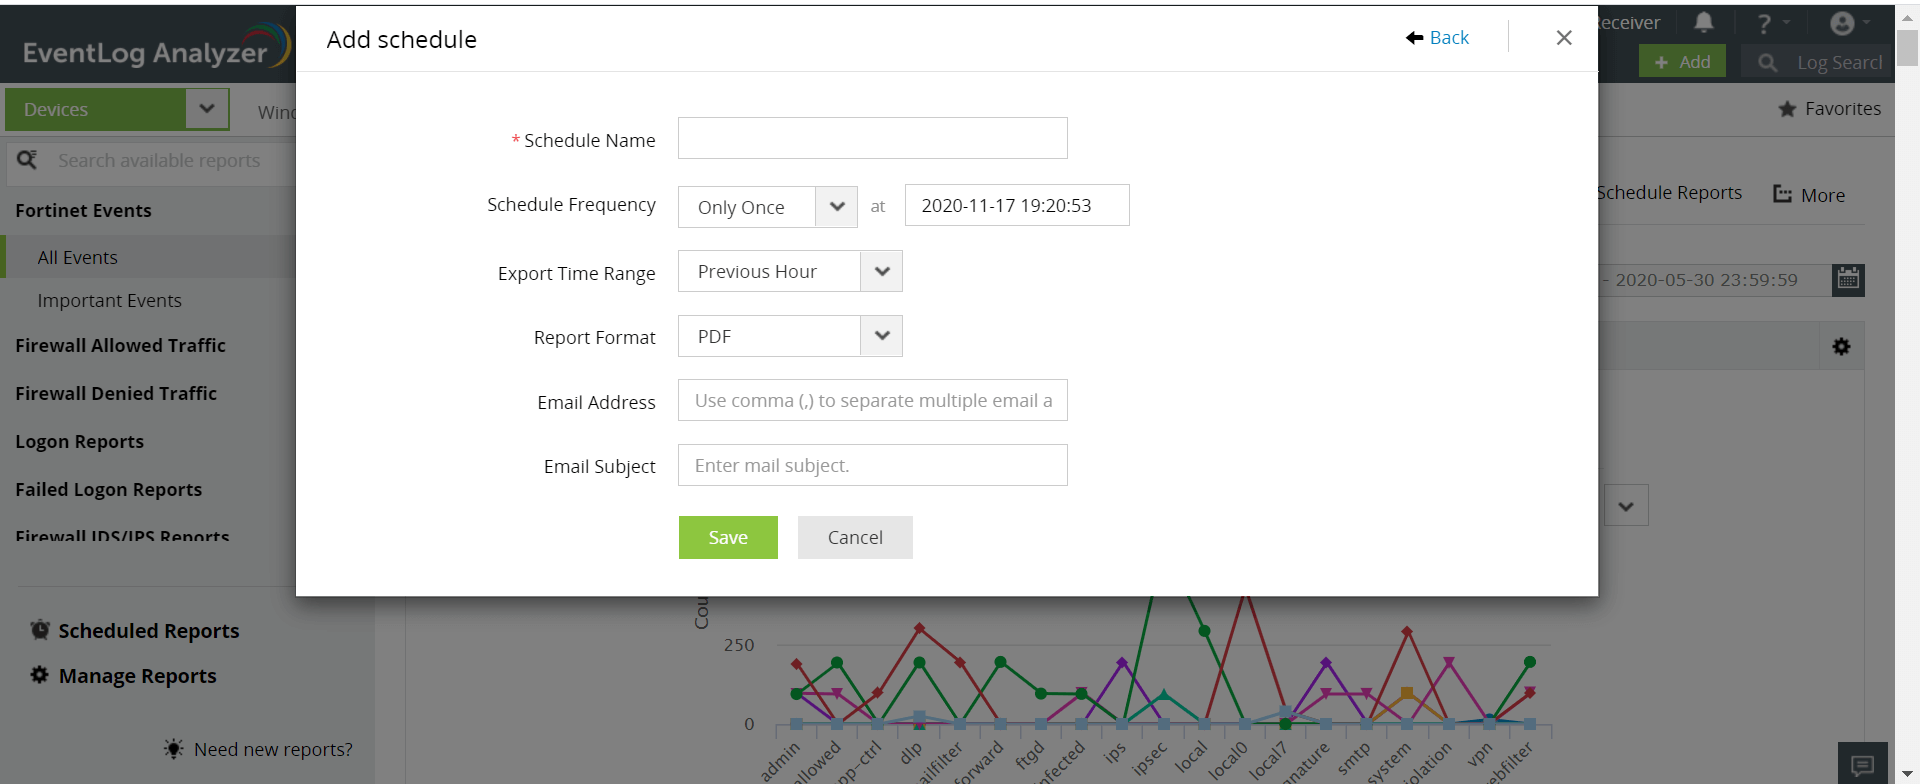The width and height of the screenshot is (1920, 784).
Task: Expand Logon Reports section
Action: pos(80,442)
